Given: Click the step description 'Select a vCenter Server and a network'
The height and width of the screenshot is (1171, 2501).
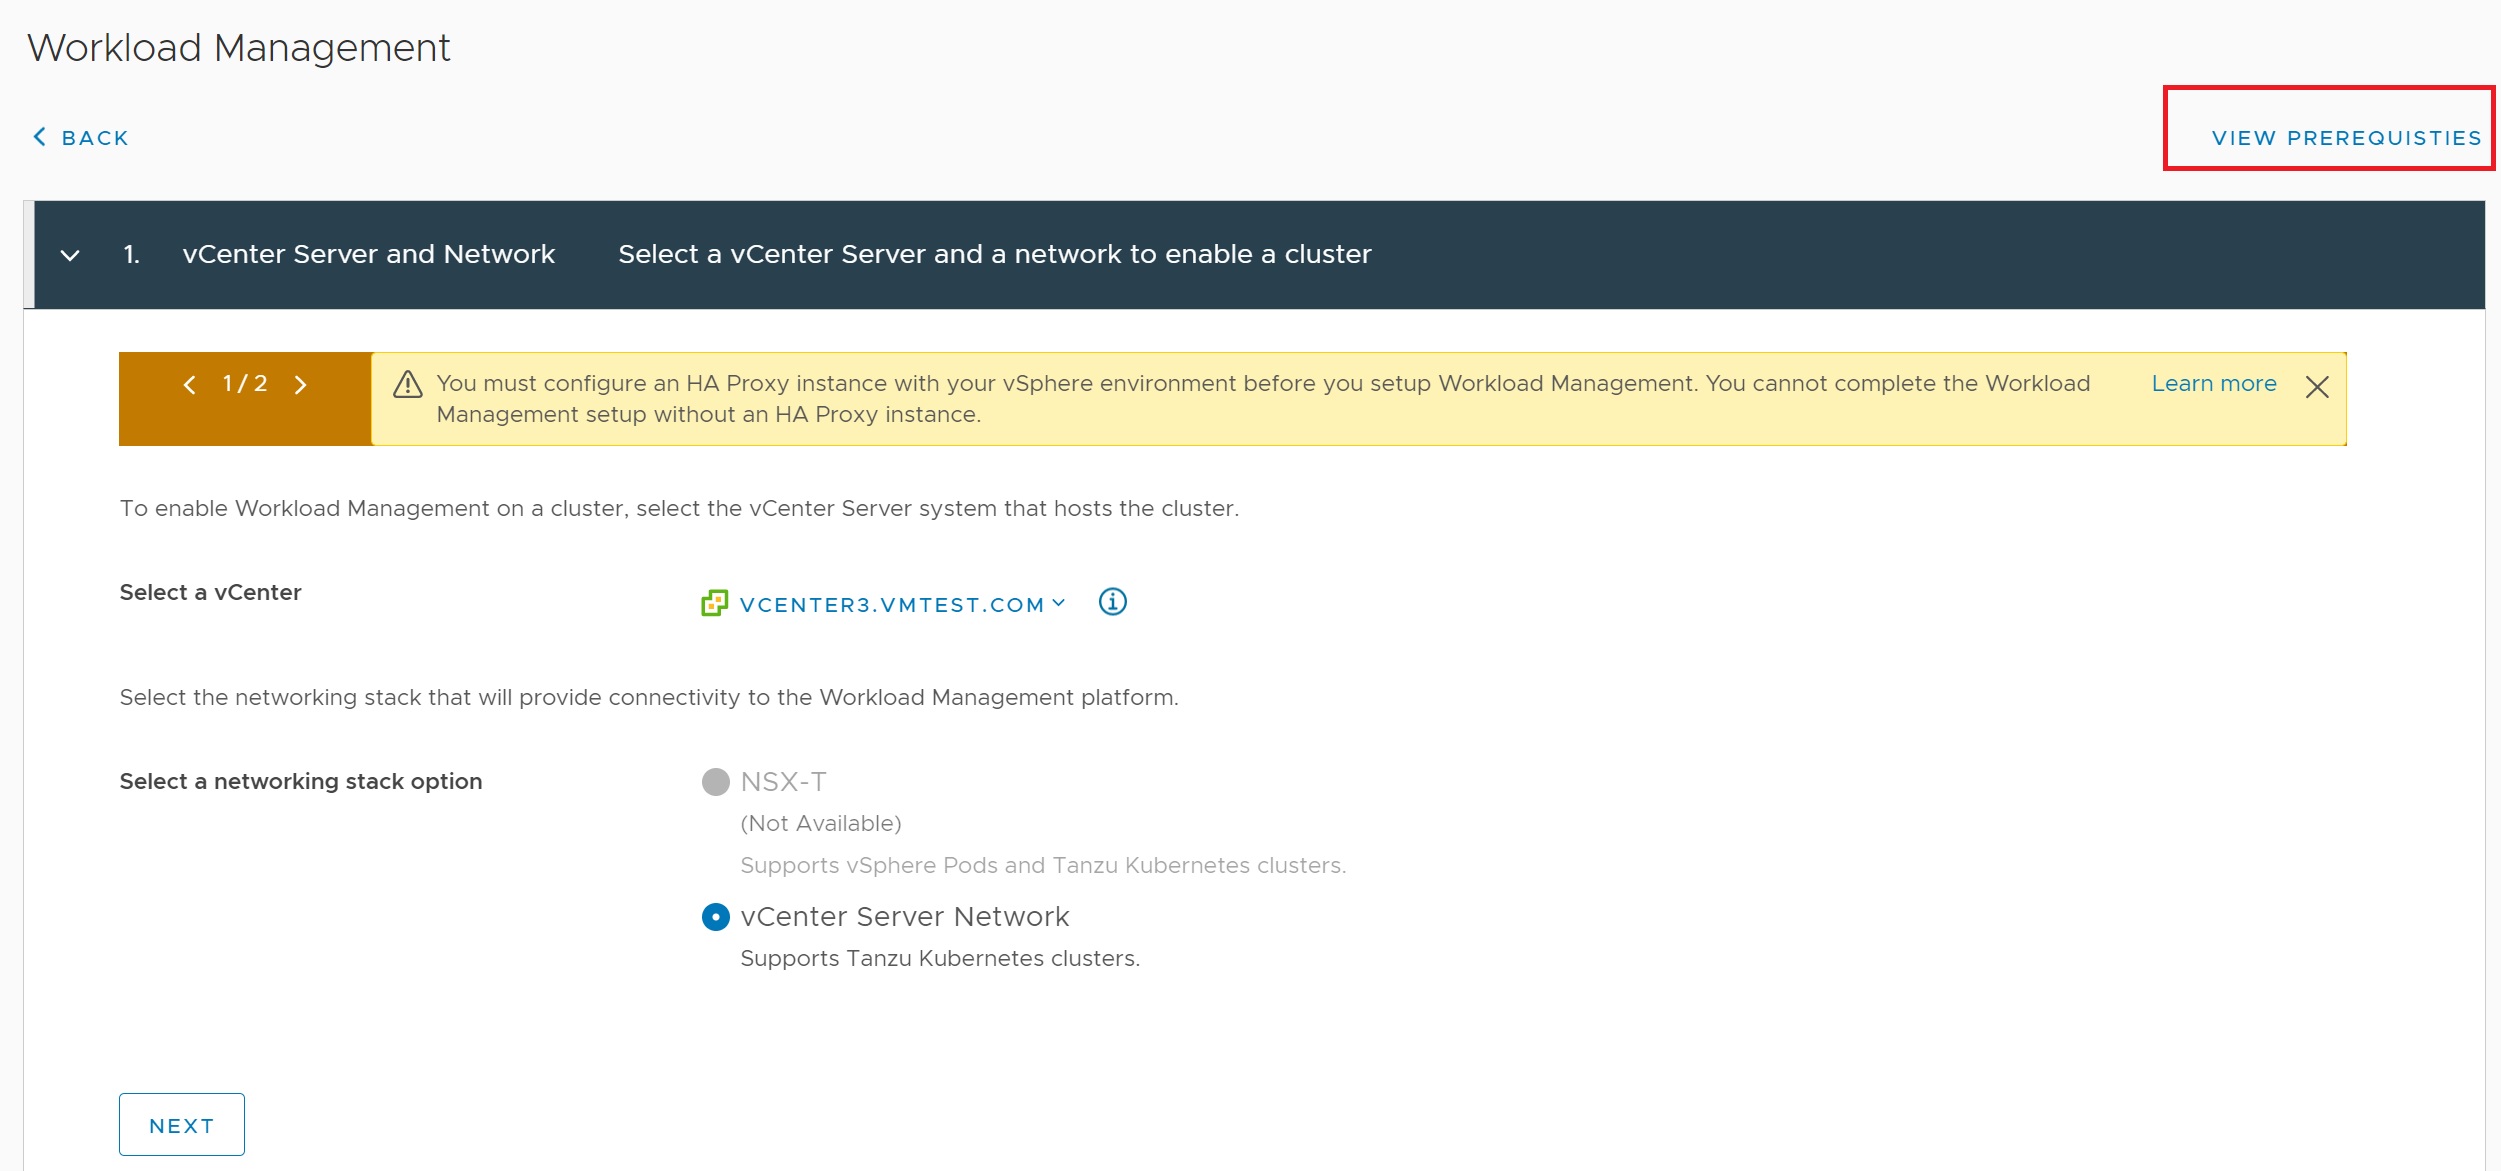Looking at the screenshot, I should tap(994, 254).
